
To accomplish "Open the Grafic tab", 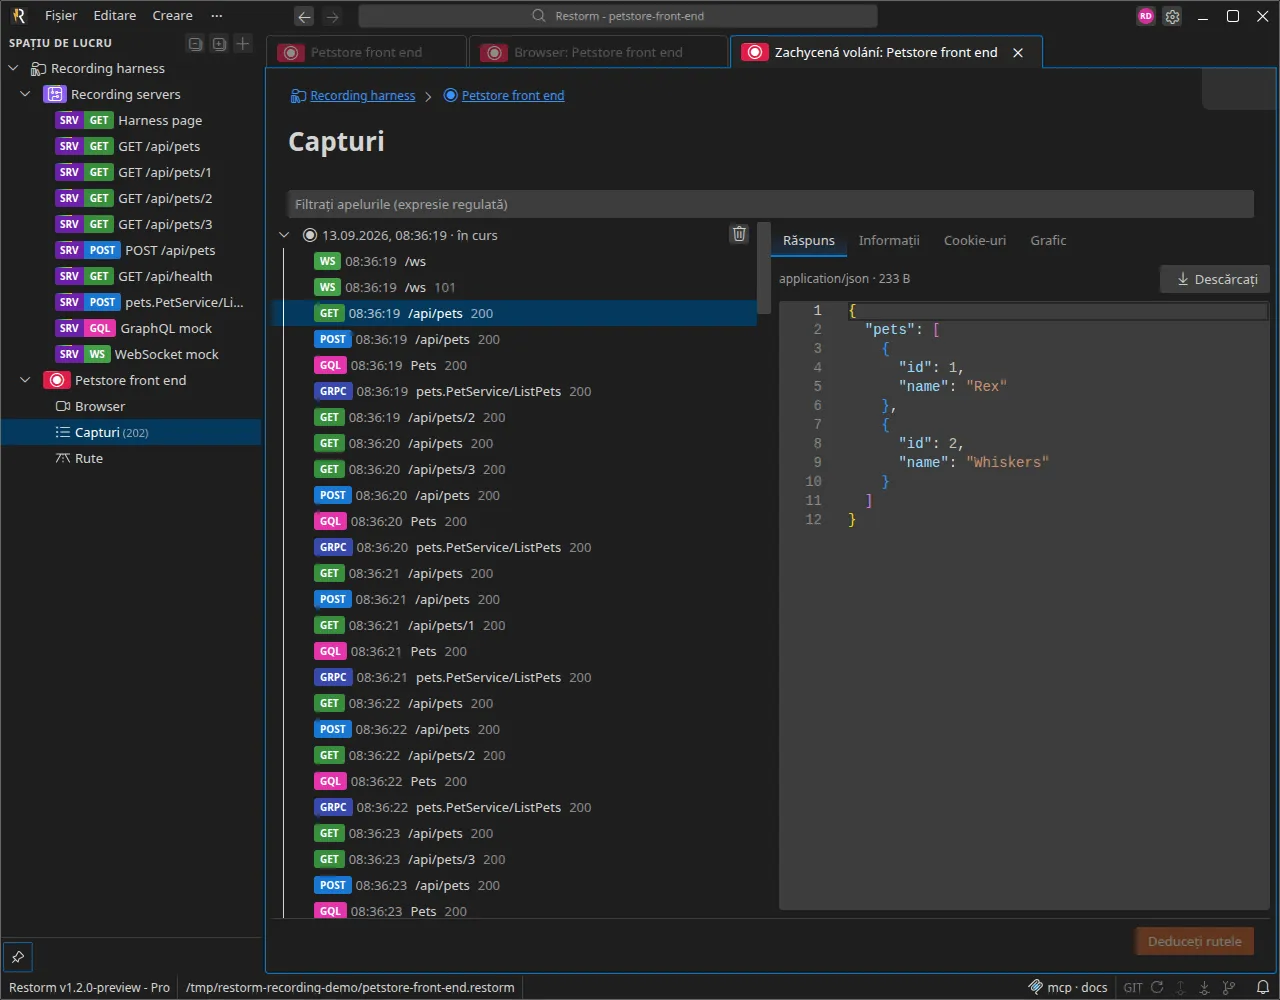I will pos(1048,241).
